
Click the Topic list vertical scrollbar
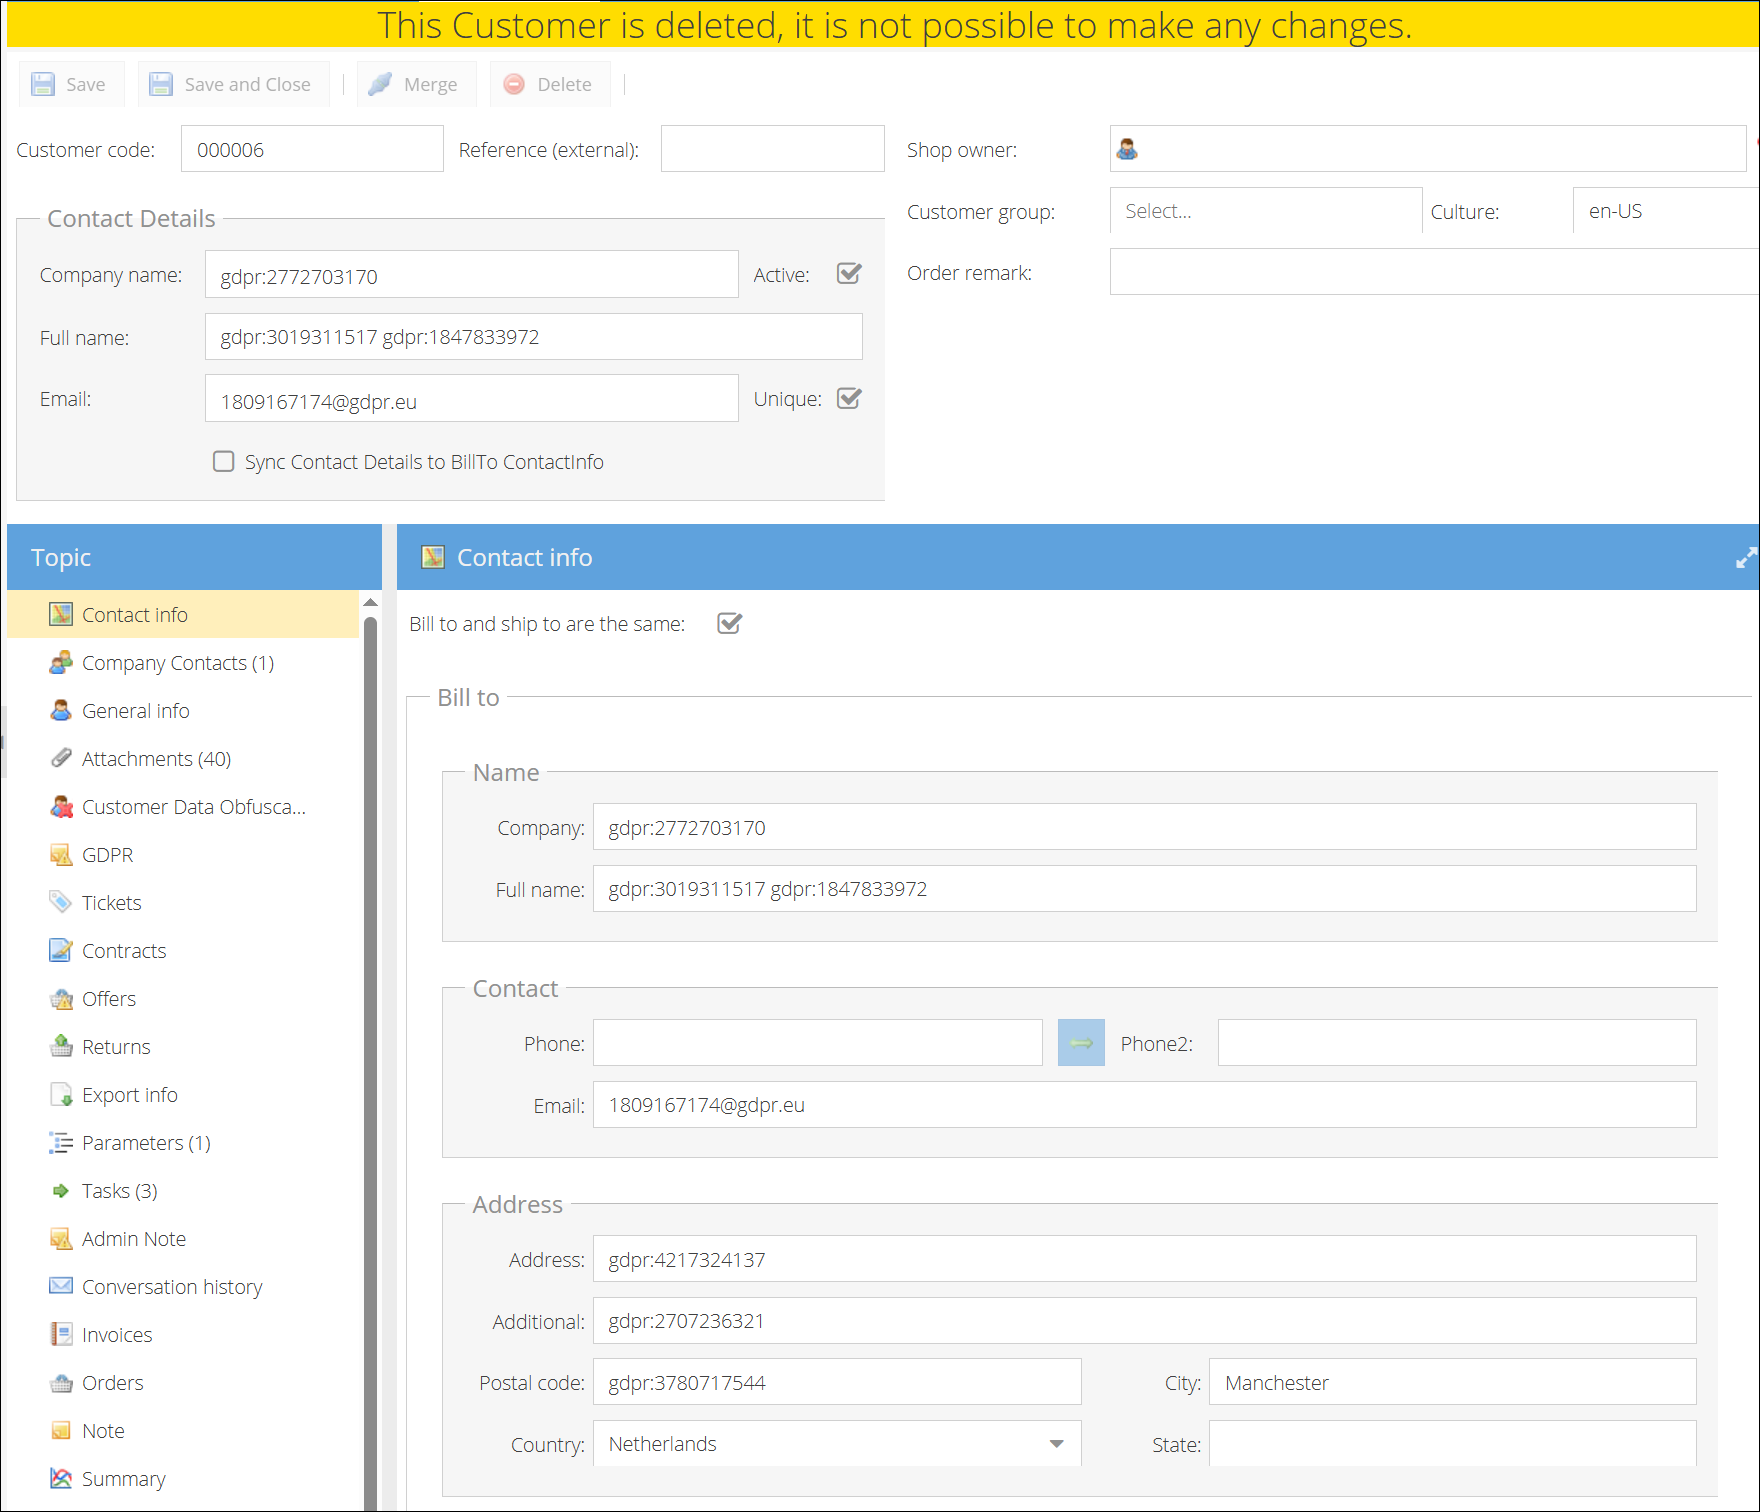pos(371,1000)
